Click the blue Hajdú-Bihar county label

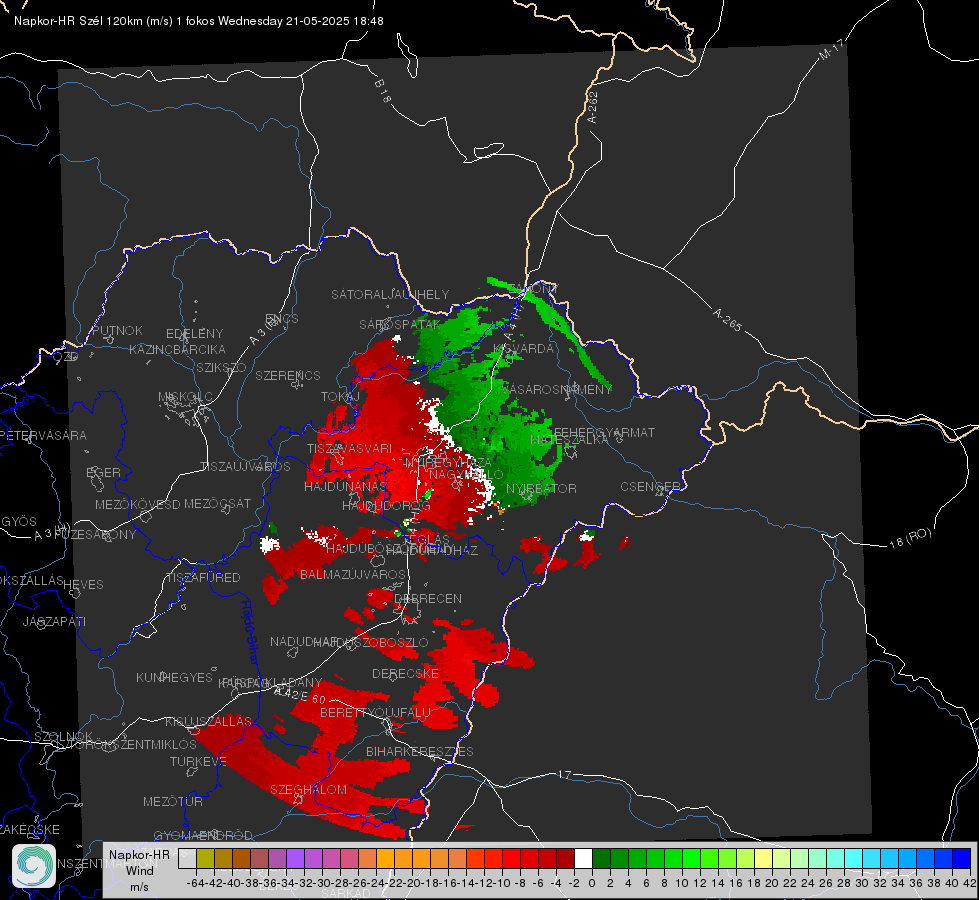249,631
